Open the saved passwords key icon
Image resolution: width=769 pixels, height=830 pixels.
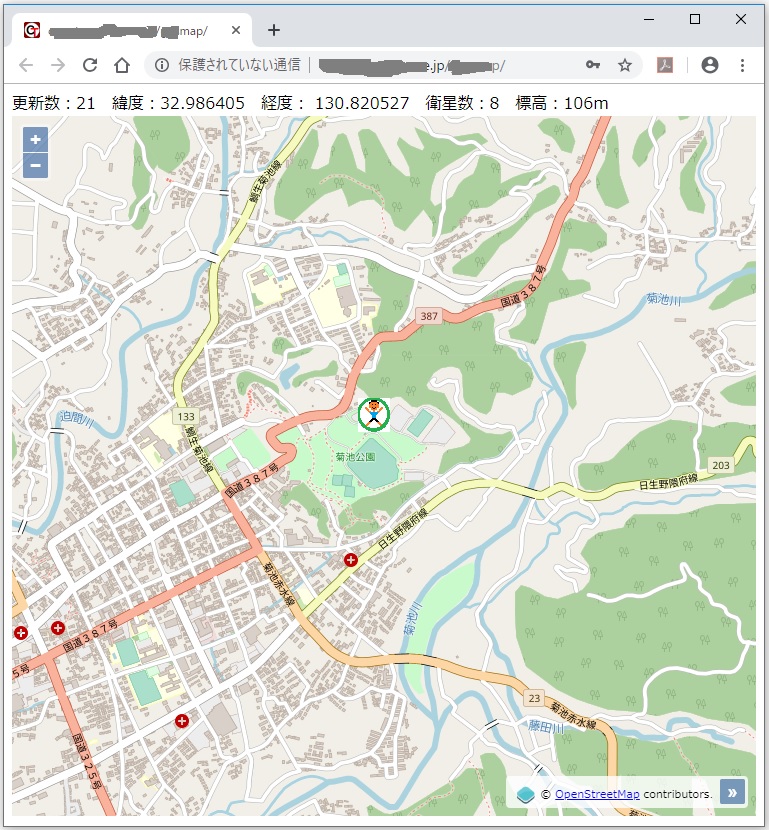(x=593, y=65)
